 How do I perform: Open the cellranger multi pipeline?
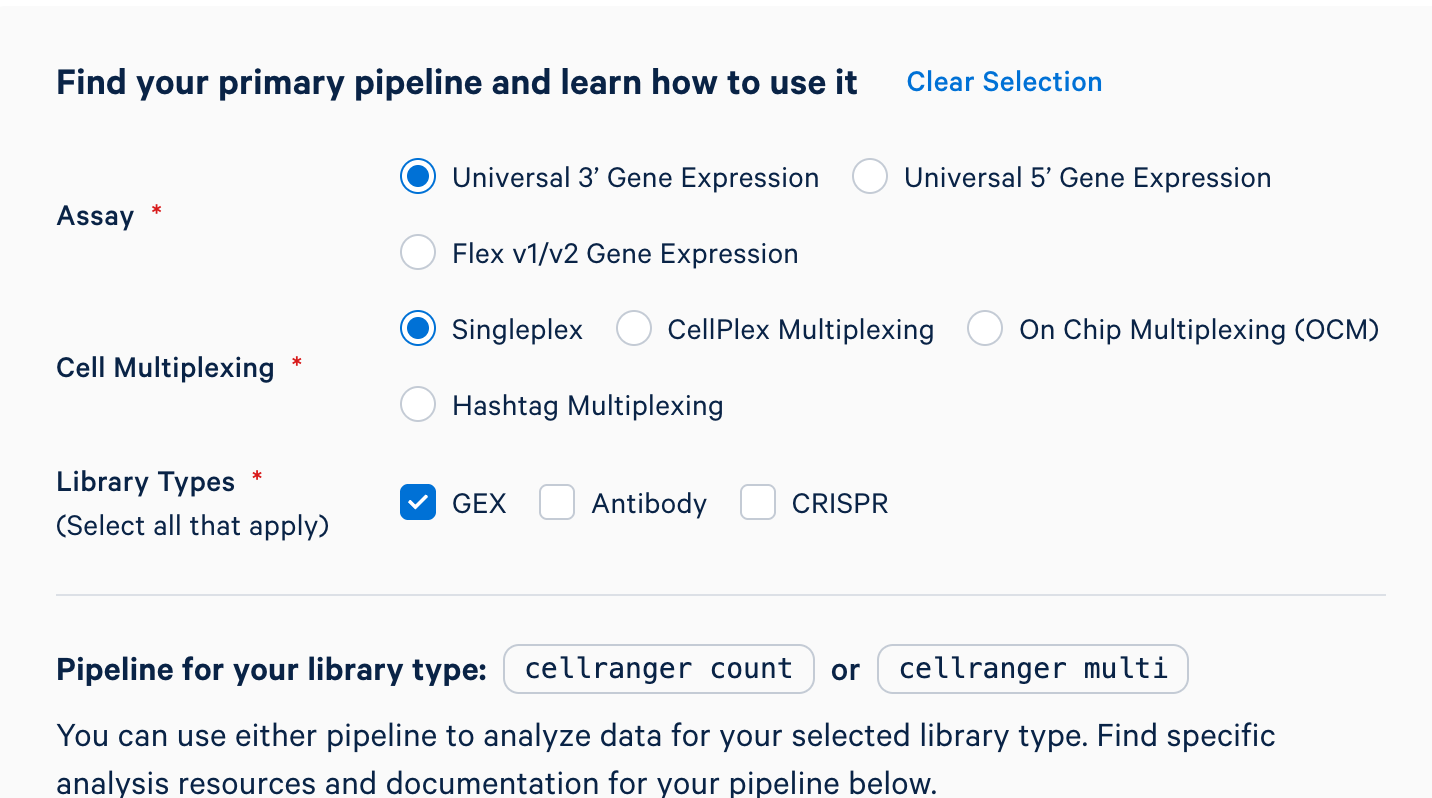[x=1032, y=669]
